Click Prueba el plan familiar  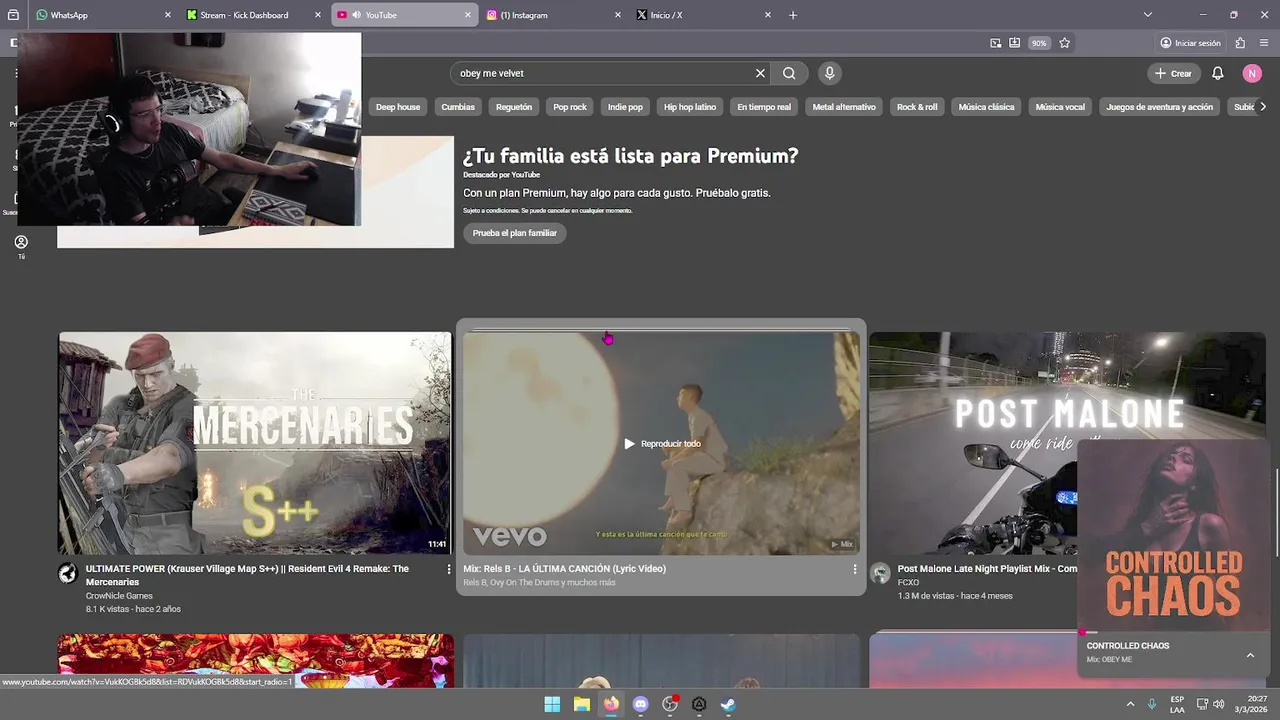(x=515, y=233)
